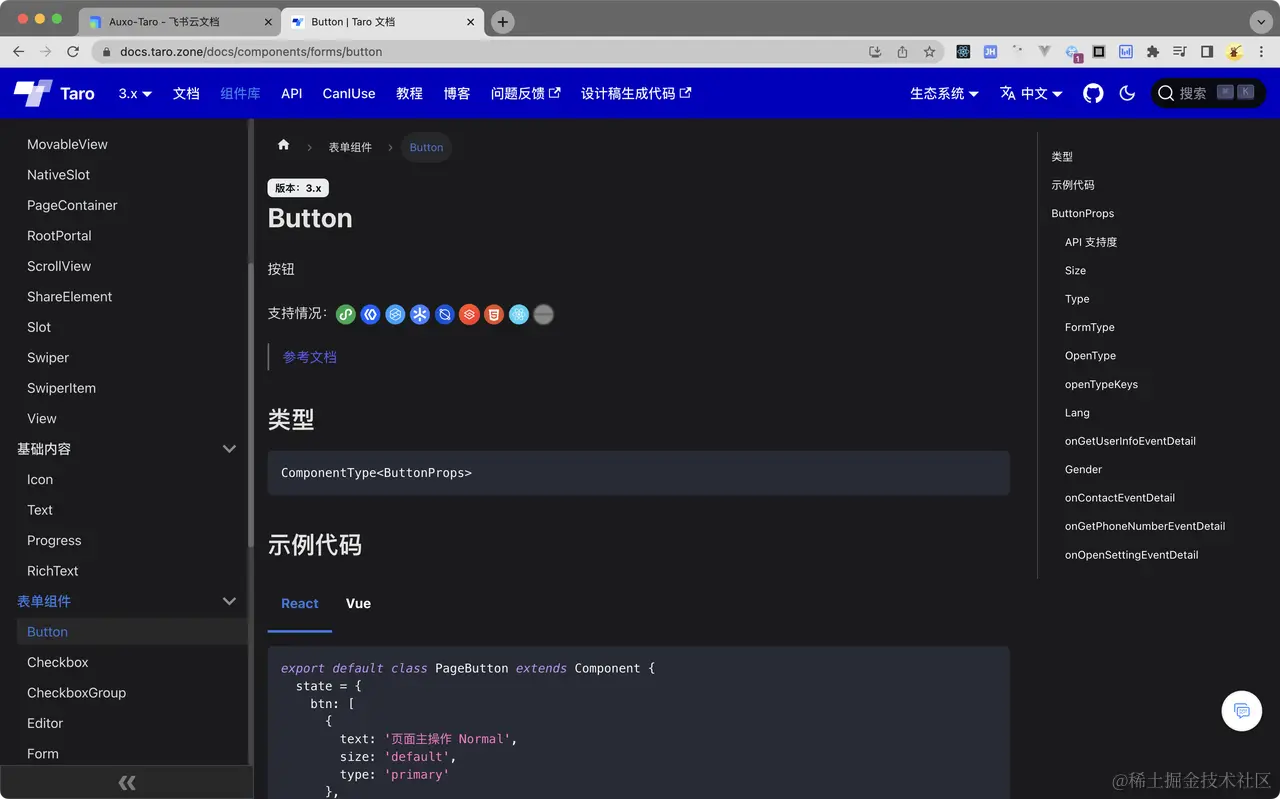1280x799 pixels.
Task: Open the 生态系统 dropdown menu
Action: point(943,93)
